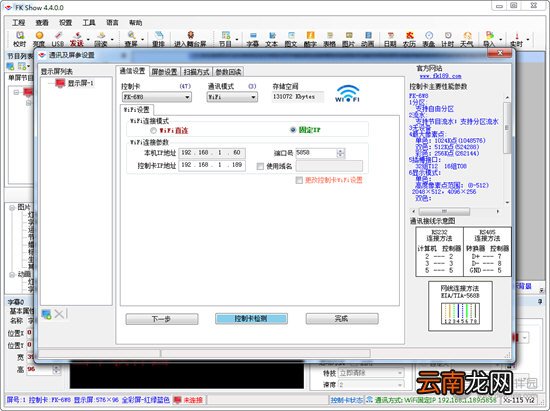Click the 图片 picture toolbar icon

[x=349, y=39]
